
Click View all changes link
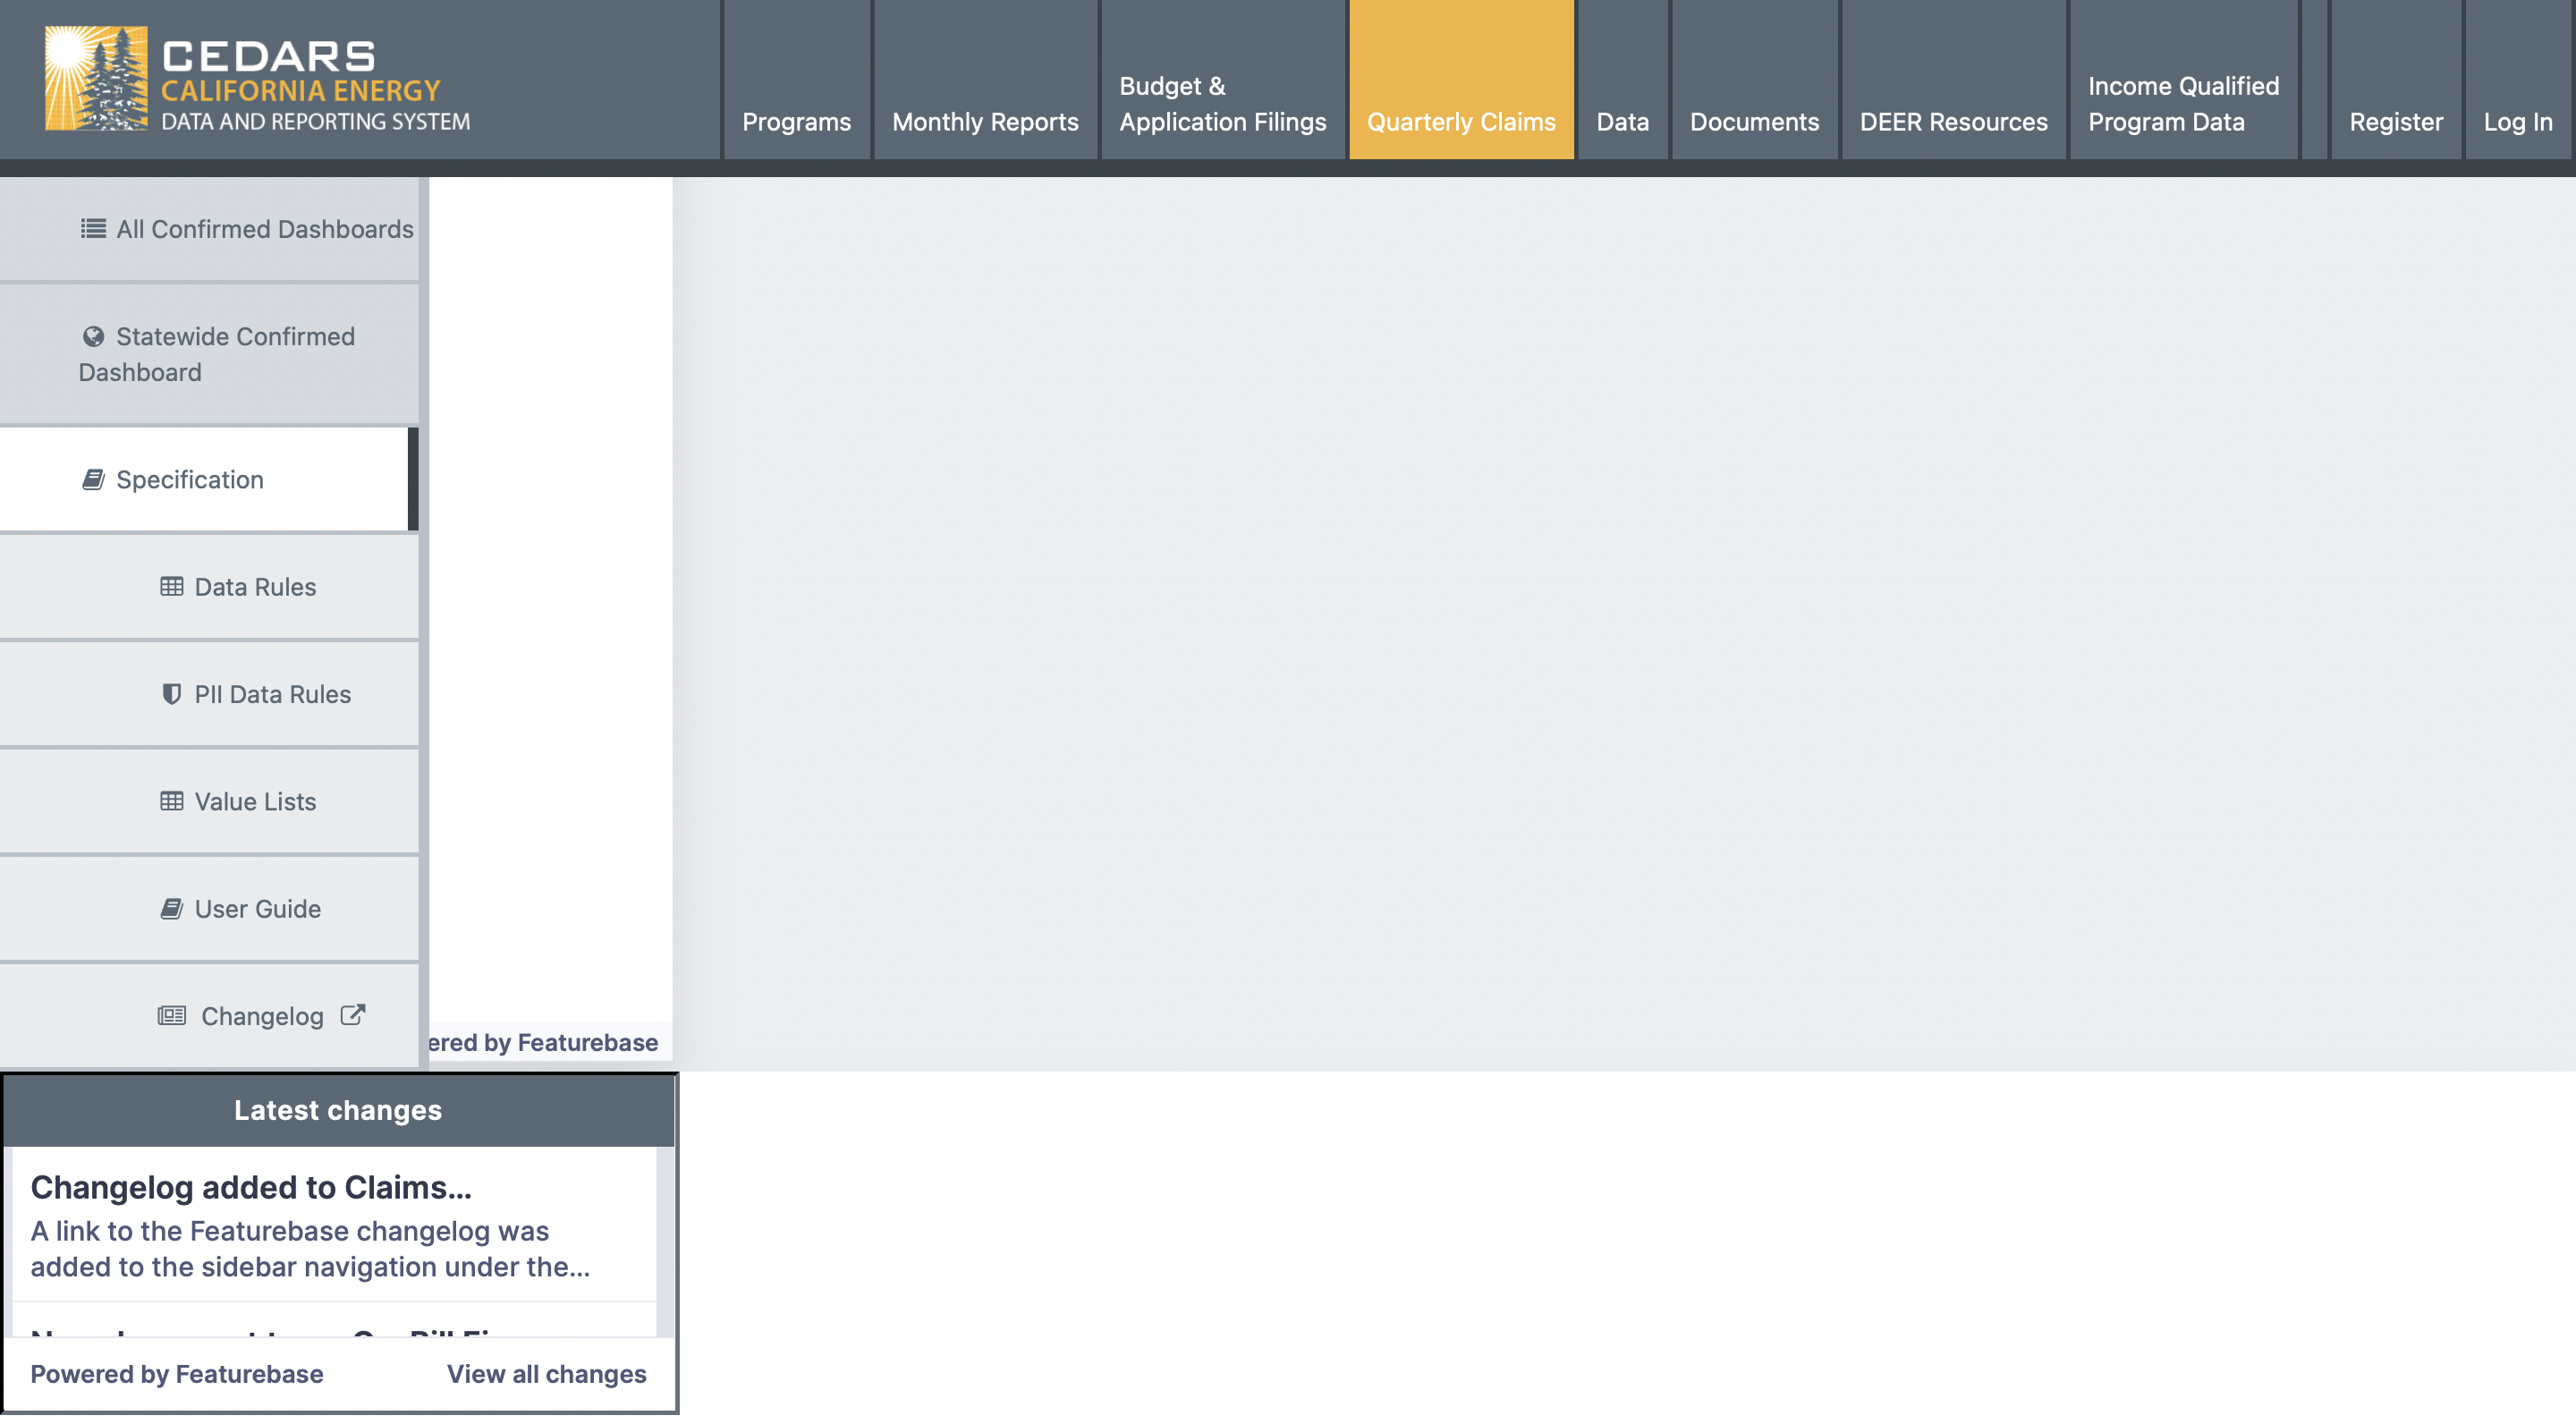click(546, 1374)
